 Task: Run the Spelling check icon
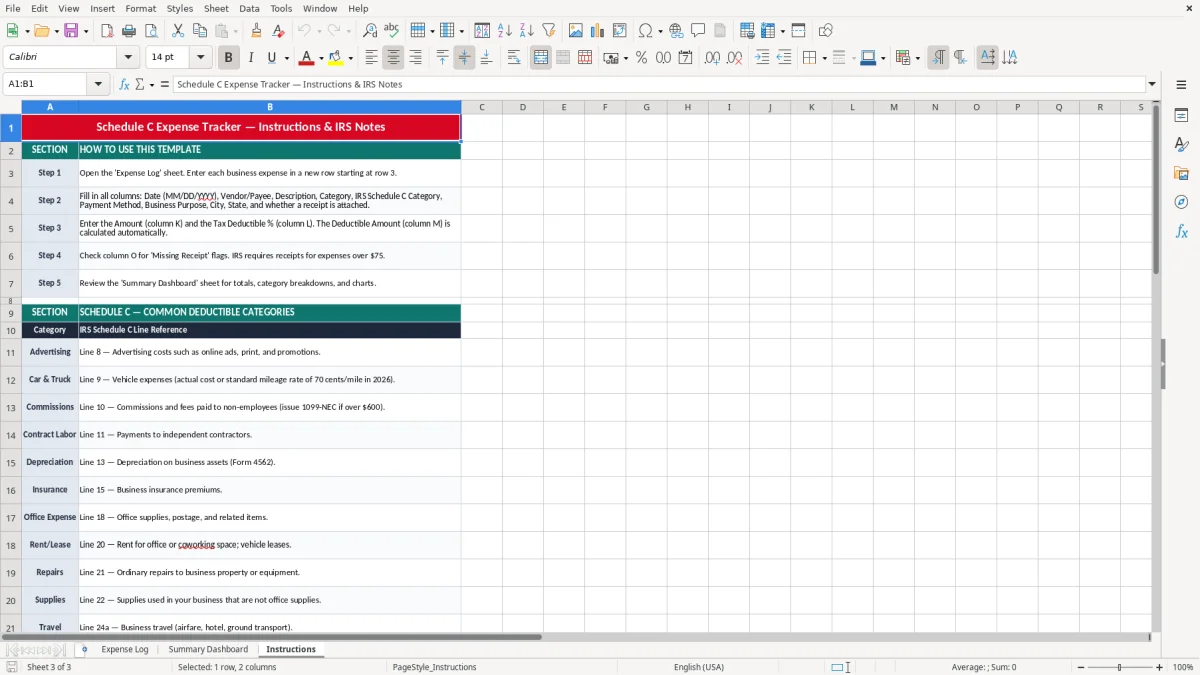coord(392,31)
